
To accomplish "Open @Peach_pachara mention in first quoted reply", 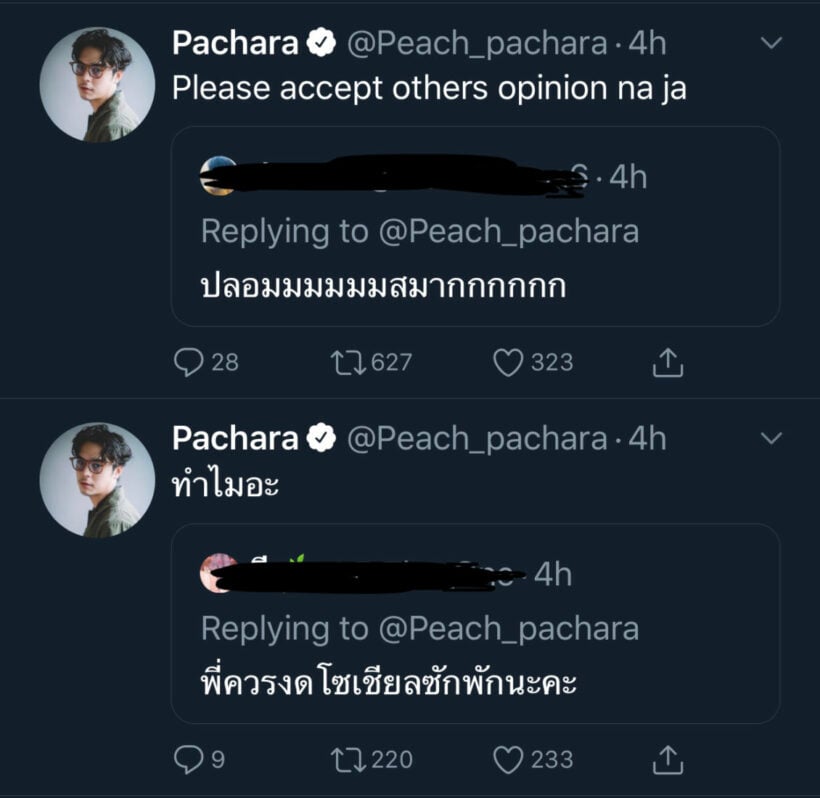I will (508, 231).
